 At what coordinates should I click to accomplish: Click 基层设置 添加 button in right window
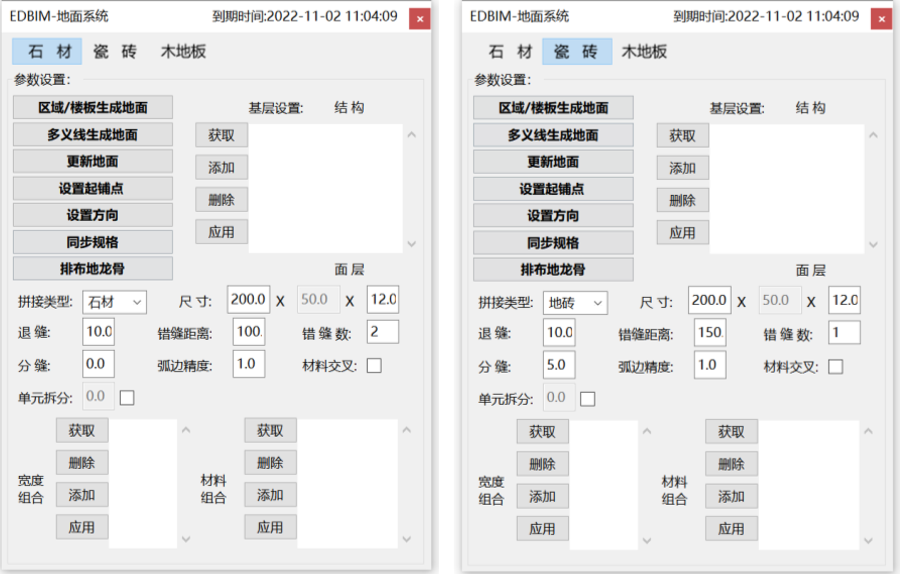pos(682,168)
